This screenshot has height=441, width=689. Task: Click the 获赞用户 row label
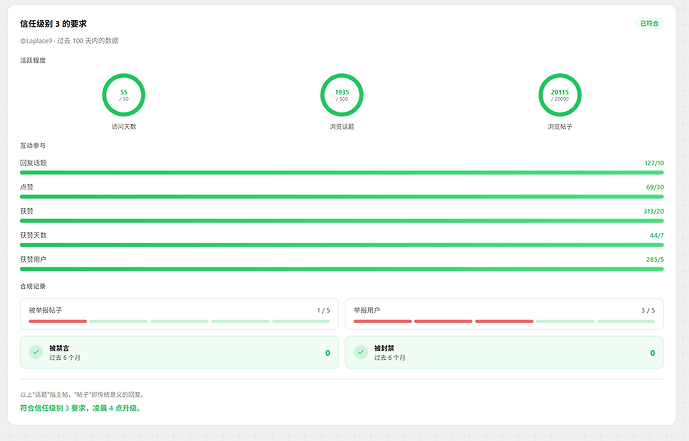[33, 260]
